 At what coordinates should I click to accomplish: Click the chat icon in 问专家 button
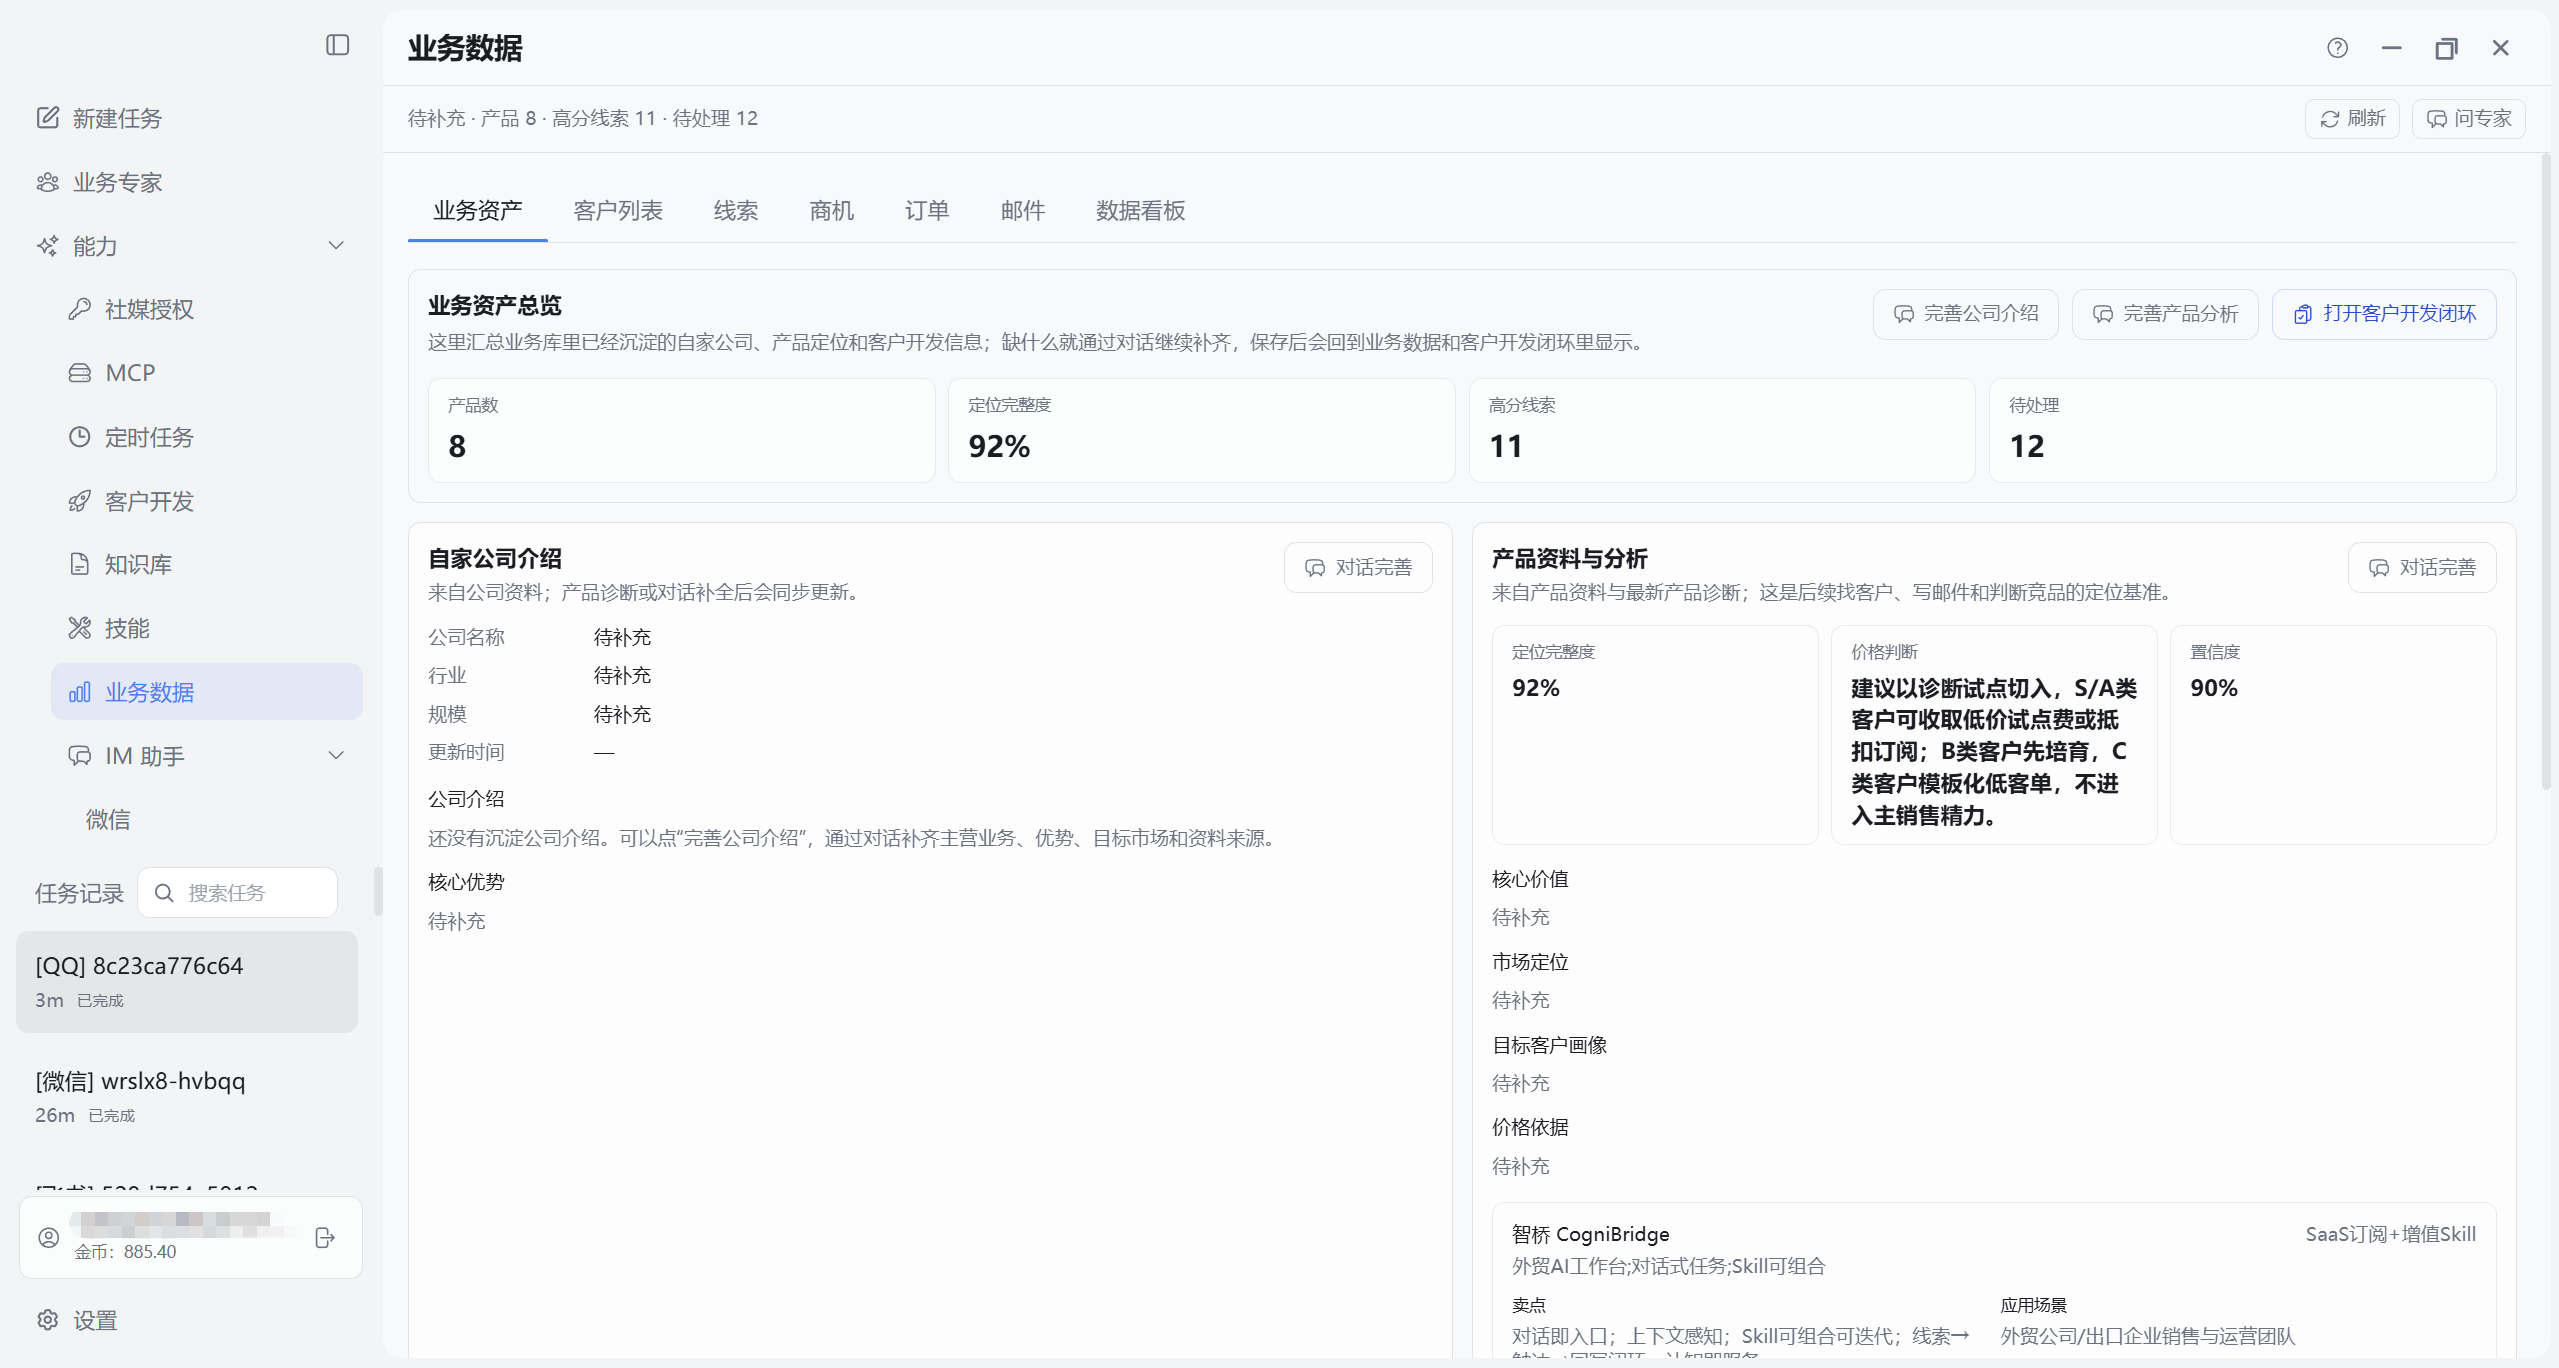pos(2437,119)
